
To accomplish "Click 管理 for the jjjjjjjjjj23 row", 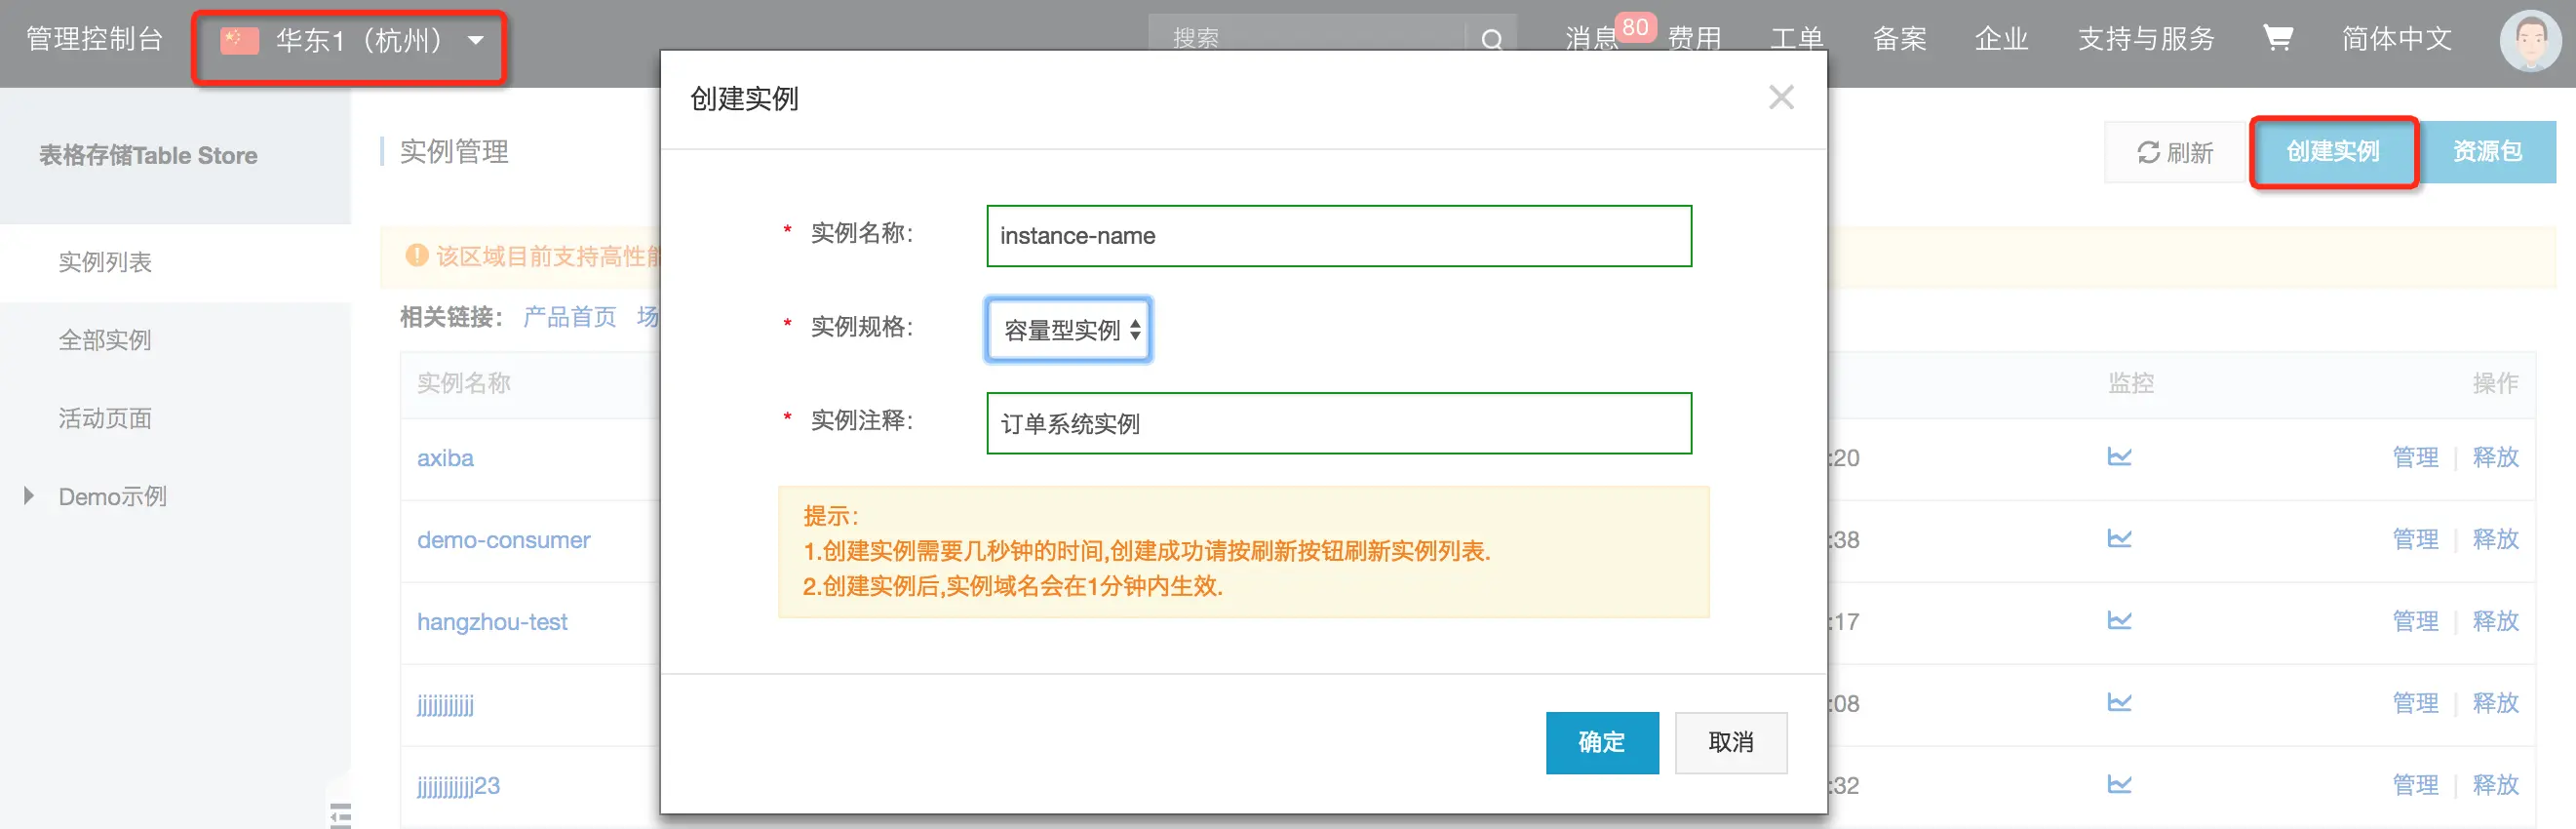I will coord(2415,785).
